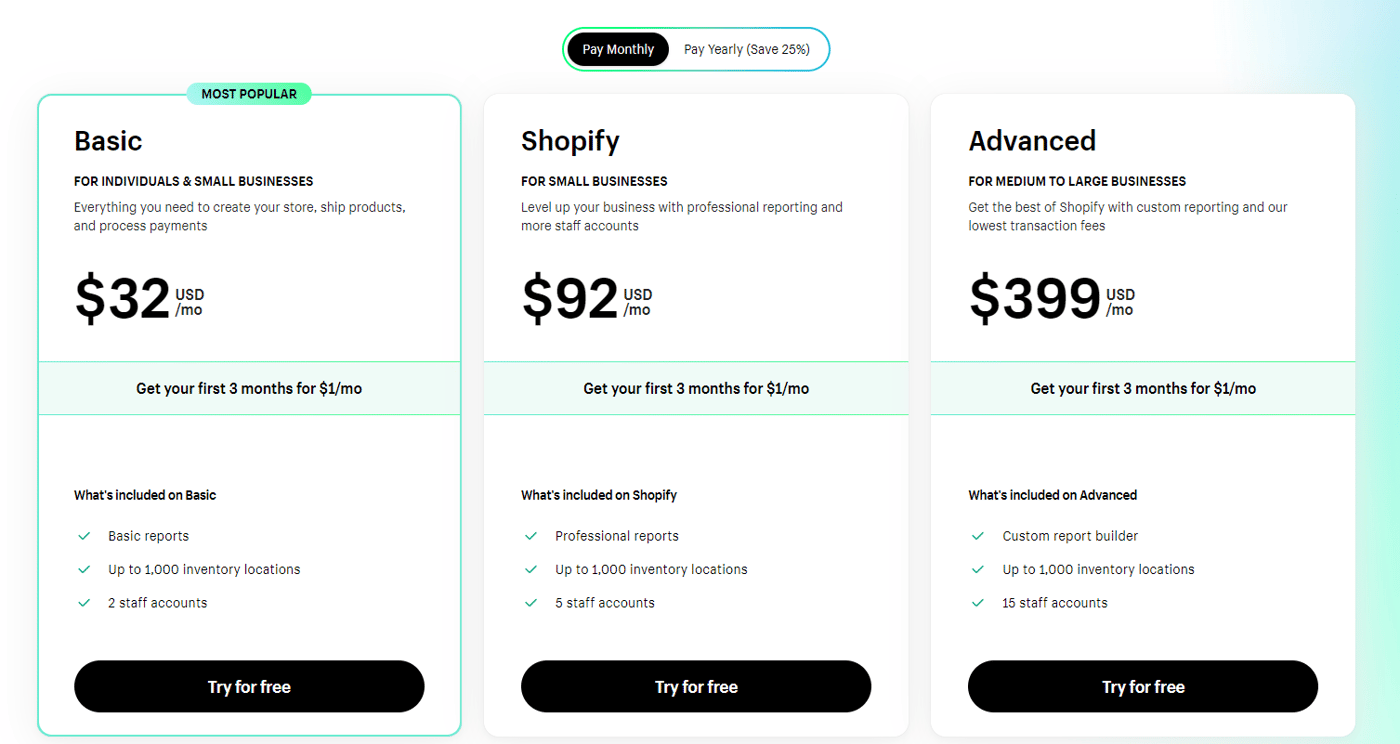Click the checkmark beside Advanced's inventory locations feature
This screenshot has height=744, width=1400.
[x=978, y=568]
